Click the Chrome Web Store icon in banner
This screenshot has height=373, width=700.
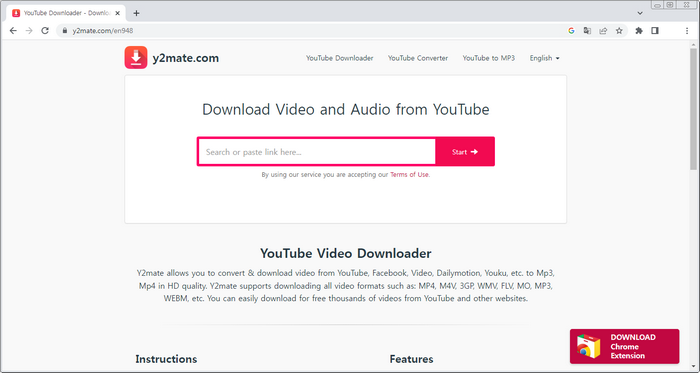coord(588,346)
